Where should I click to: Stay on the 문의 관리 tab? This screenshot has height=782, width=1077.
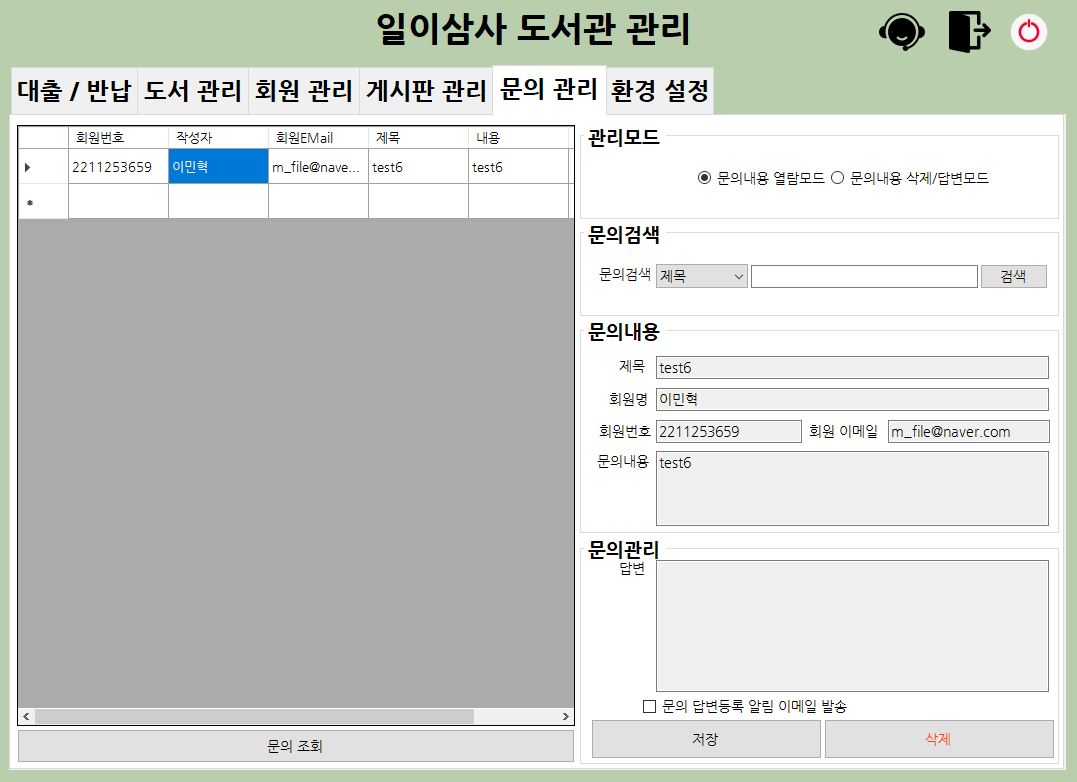tap(549, 89)
